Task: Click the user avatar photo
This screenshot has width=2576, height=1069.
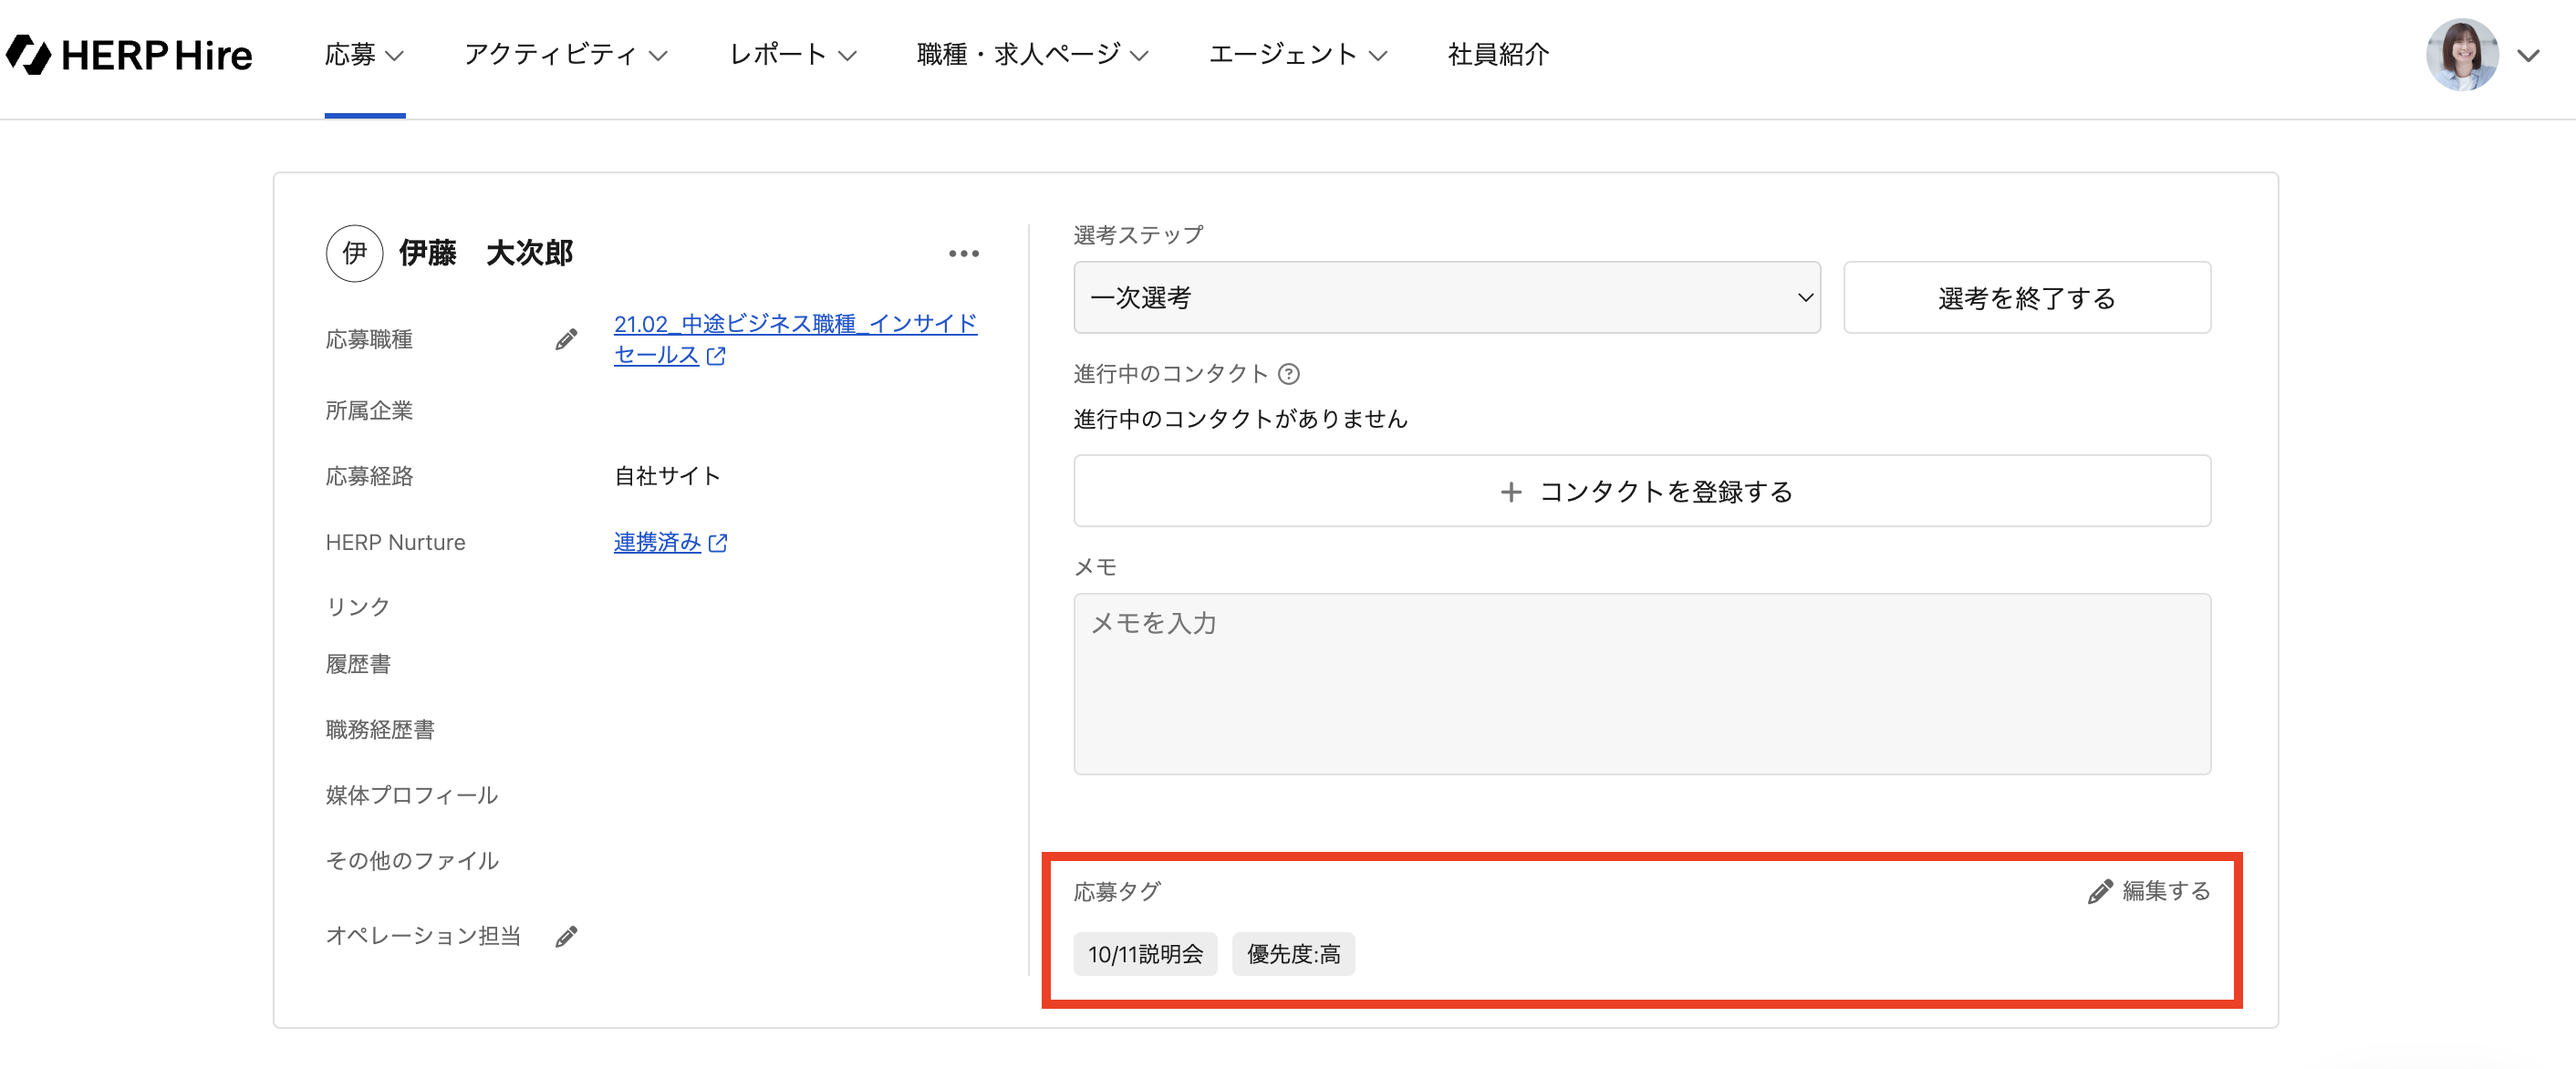Action: (x=2461, y=55)
